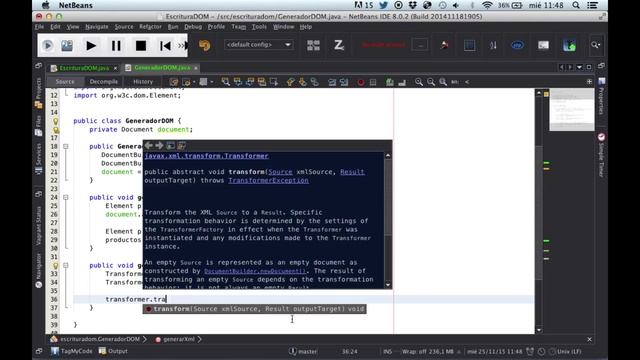Viewport: 640px width, 360px height.
Task: Click the javadoc popup forward arrow
Action: [x=159, y=145]
